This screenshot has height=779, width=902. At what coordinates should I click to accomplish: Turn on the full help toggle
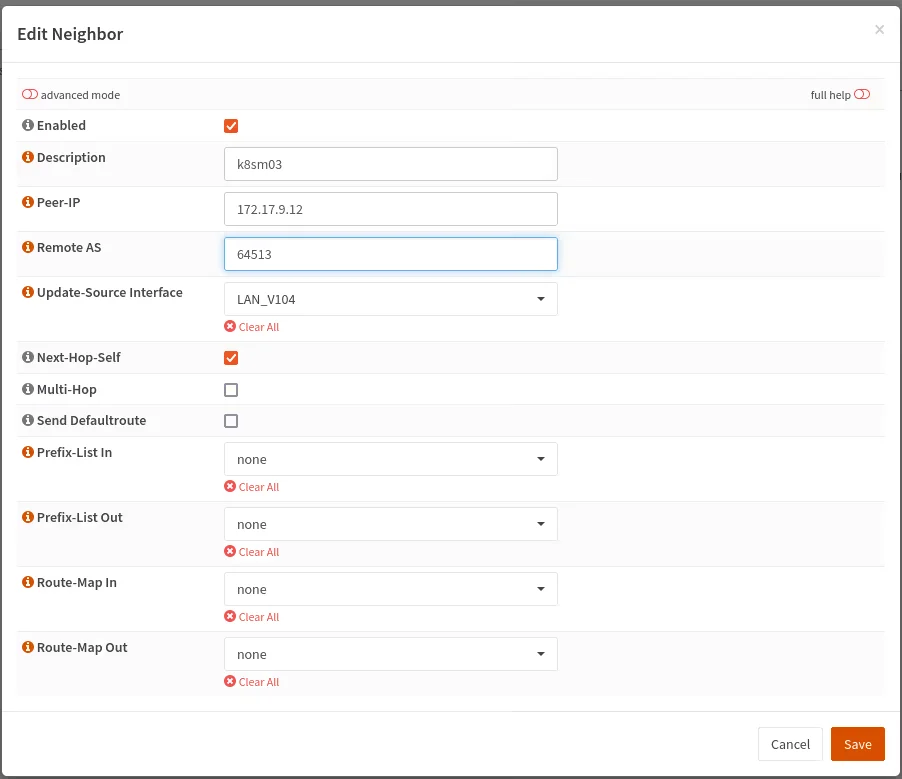coord(862,95)
